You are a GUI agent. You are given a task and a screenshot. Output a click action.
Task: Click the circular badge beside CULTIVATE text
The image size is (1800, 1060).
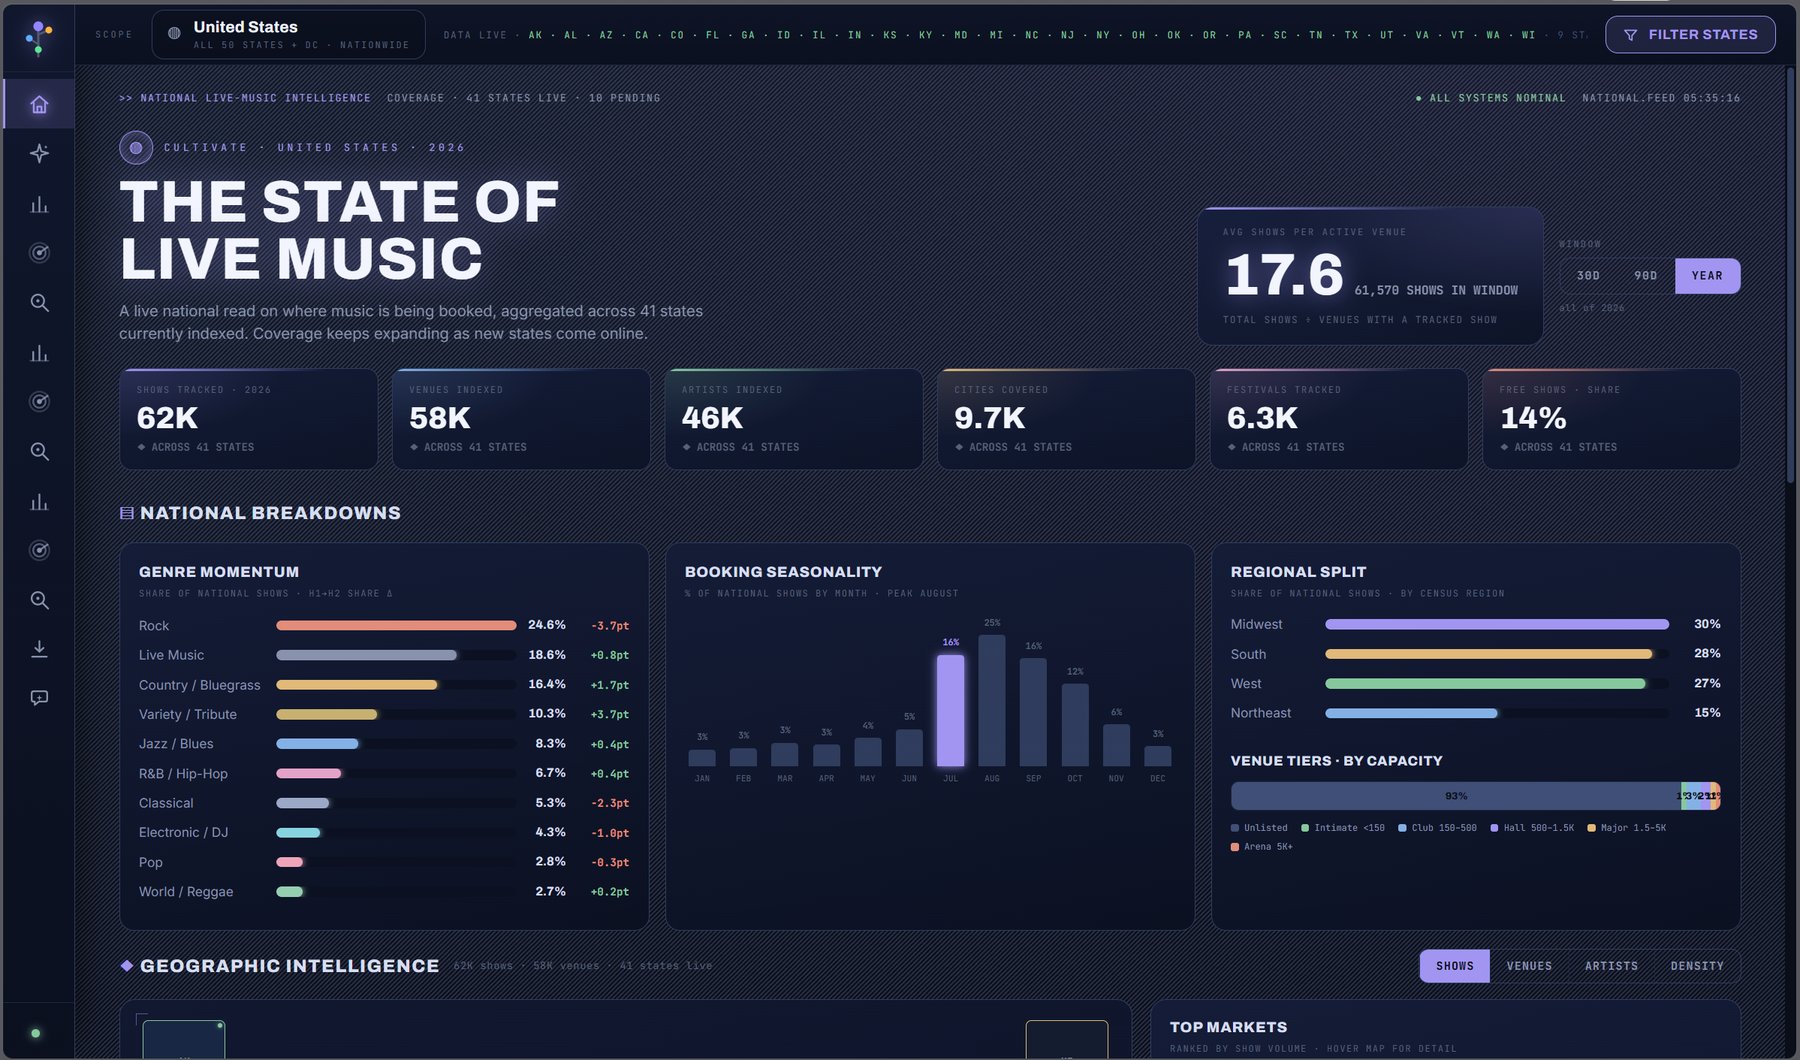(x=136, y=147)
